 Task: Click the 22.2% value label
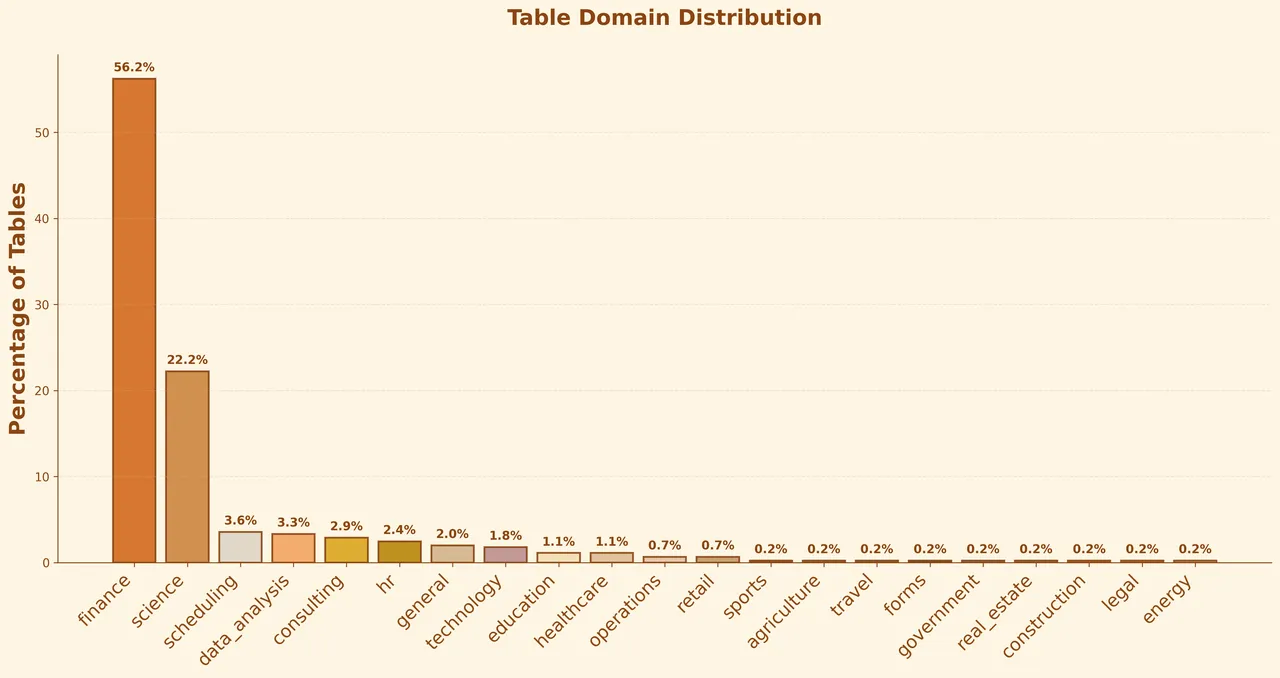[187, 360]
